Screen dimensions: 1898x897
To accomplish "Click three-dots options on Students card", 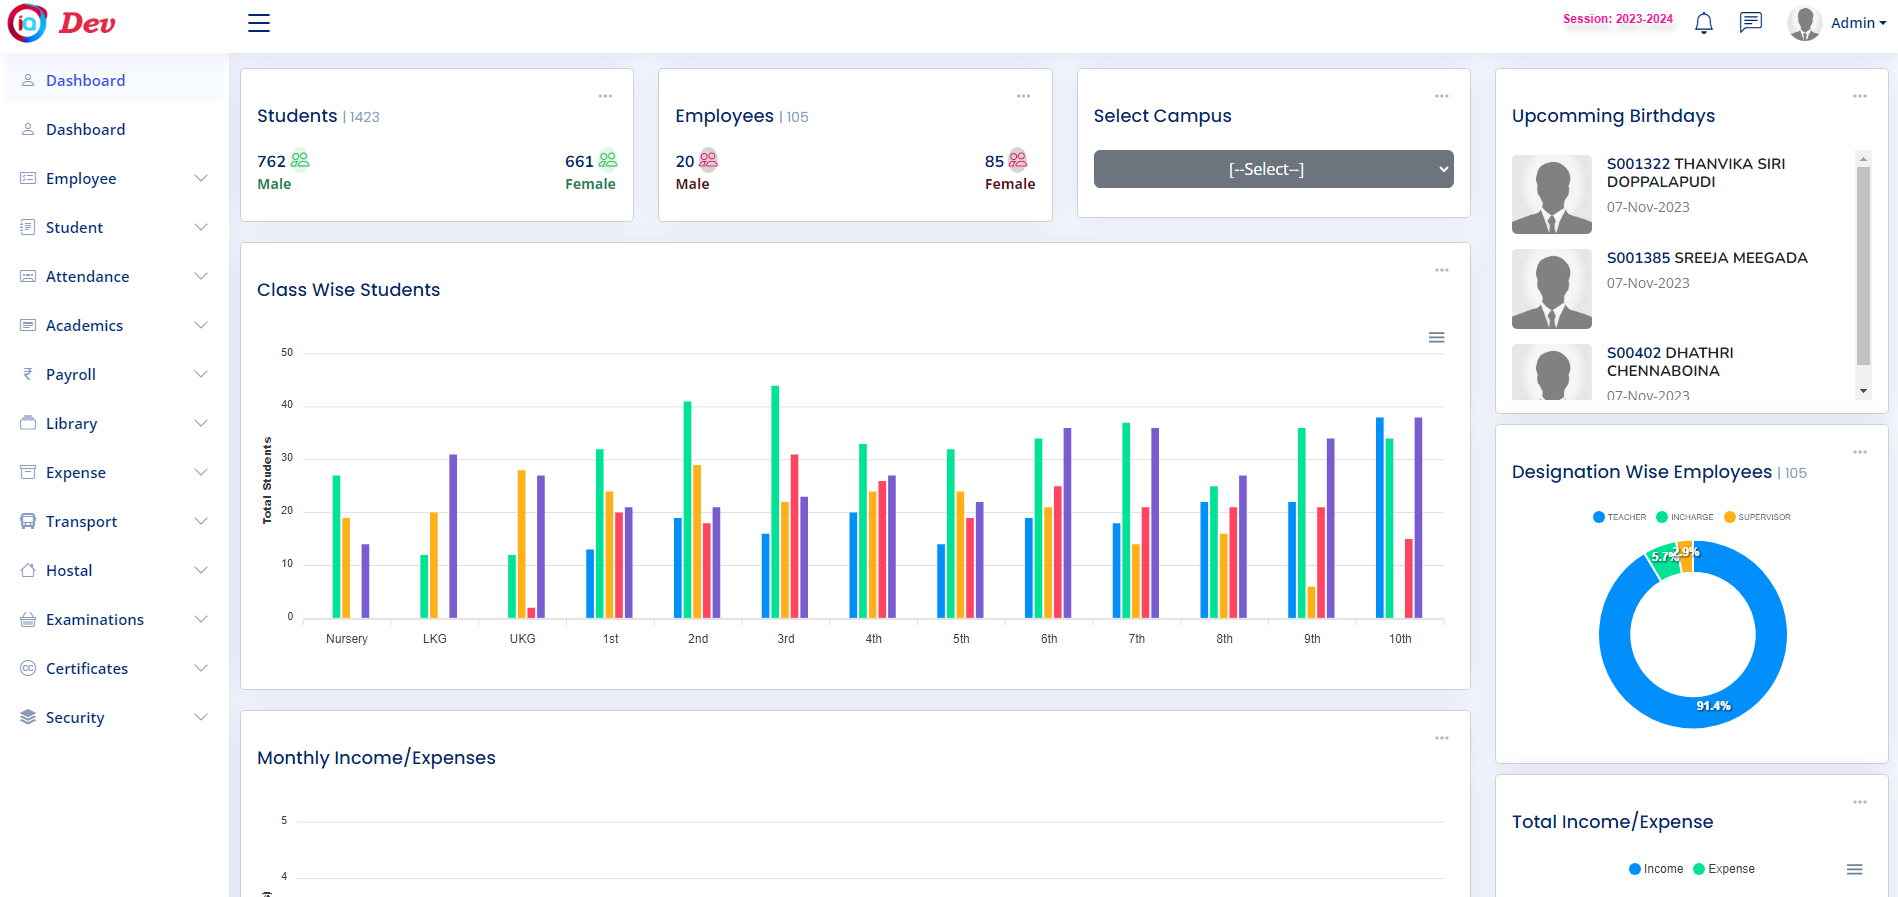I will point(605,97).
